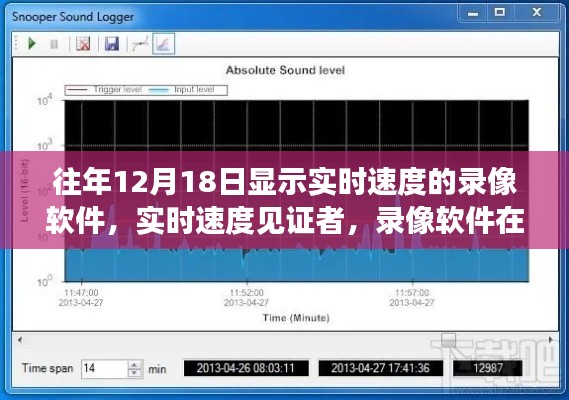569x400 pixels.
Task: Click the horizontal scrollbar left arrow
Action: click(20, 340)
